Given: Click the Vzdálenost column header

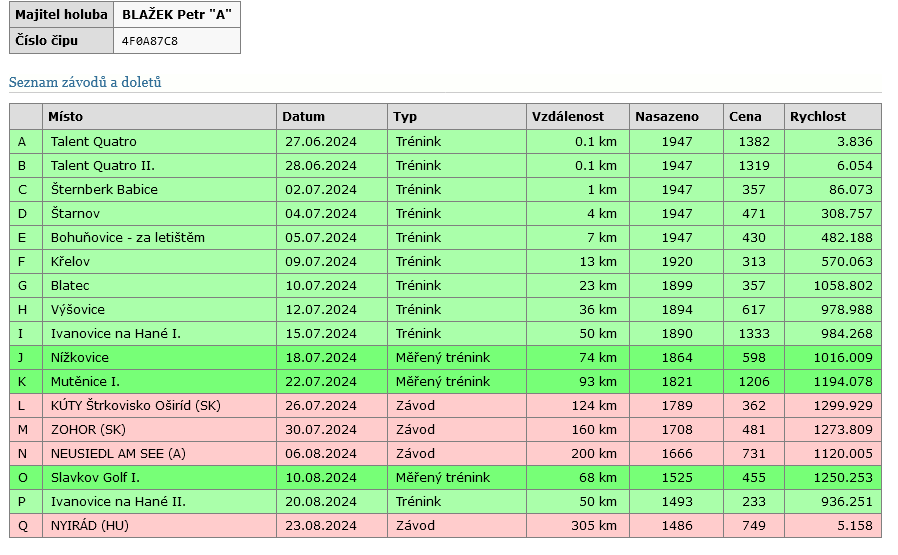Looking at the screenshot, I should (x=567, y=116).
